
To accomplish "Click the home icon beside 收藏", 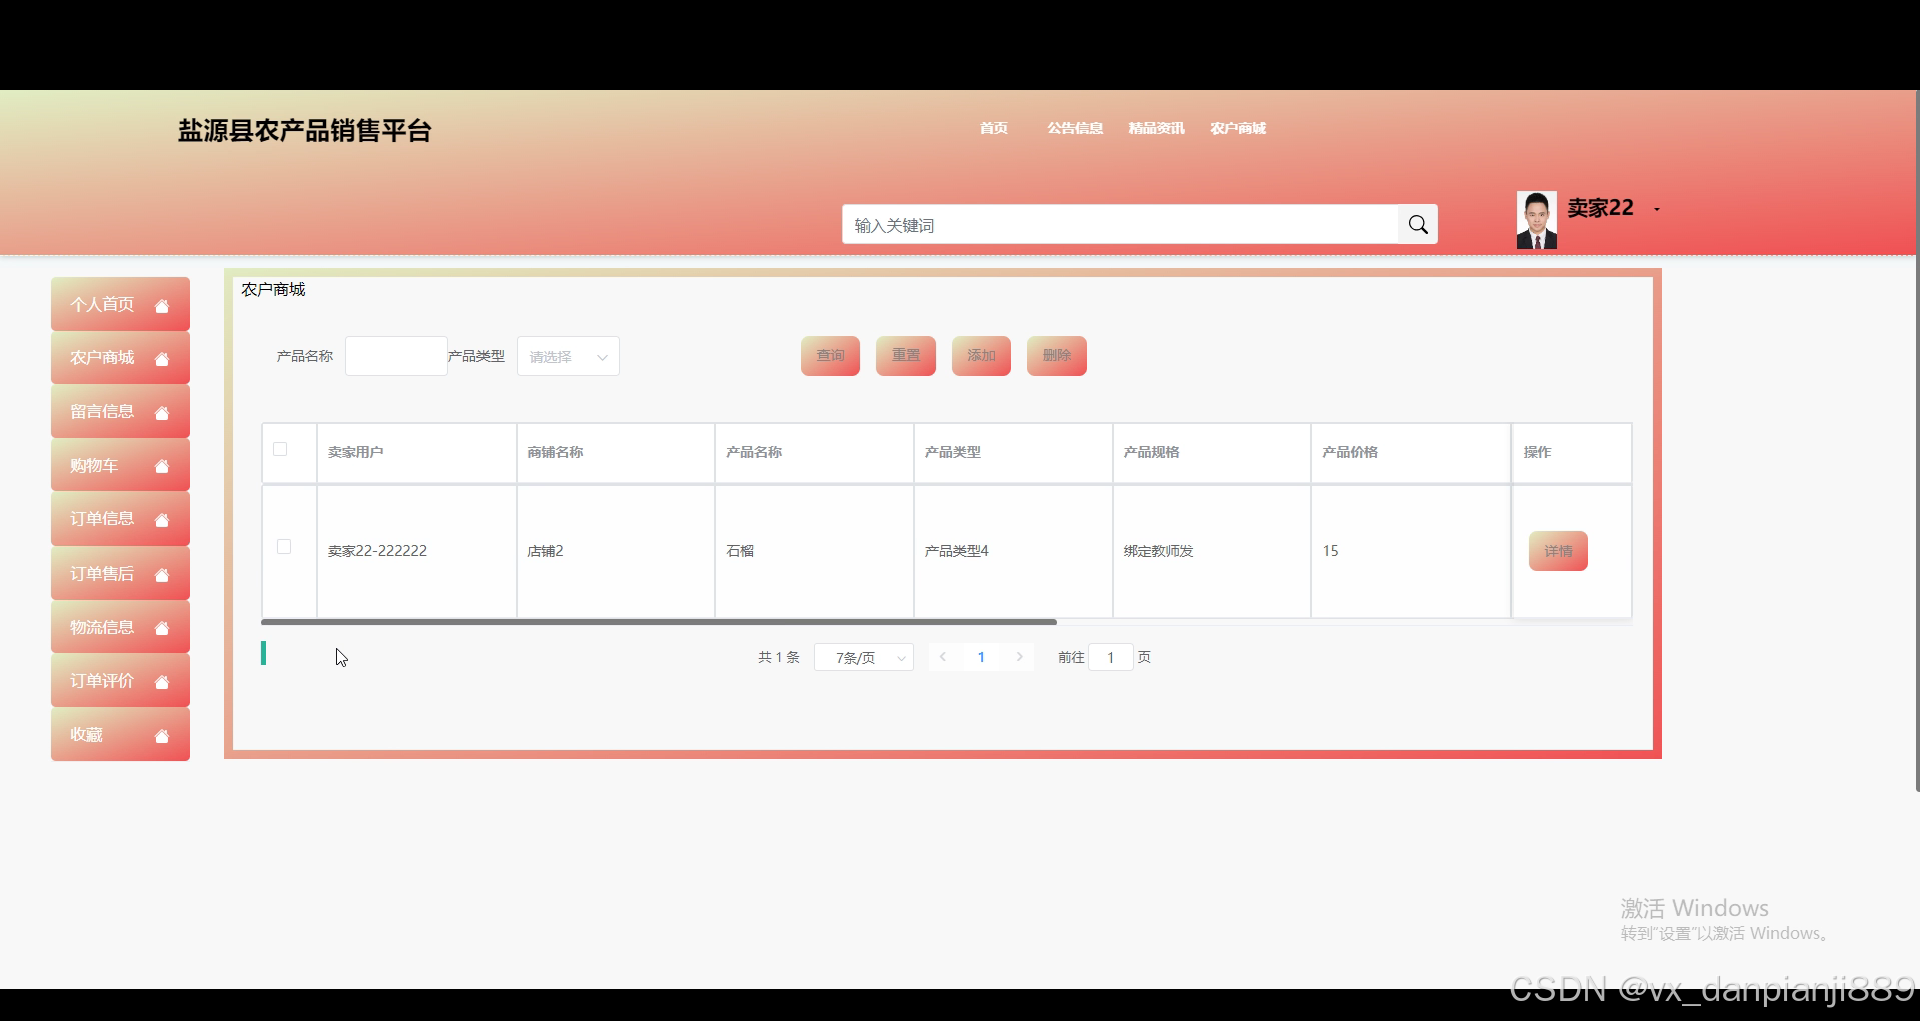I will coord(162,736).
